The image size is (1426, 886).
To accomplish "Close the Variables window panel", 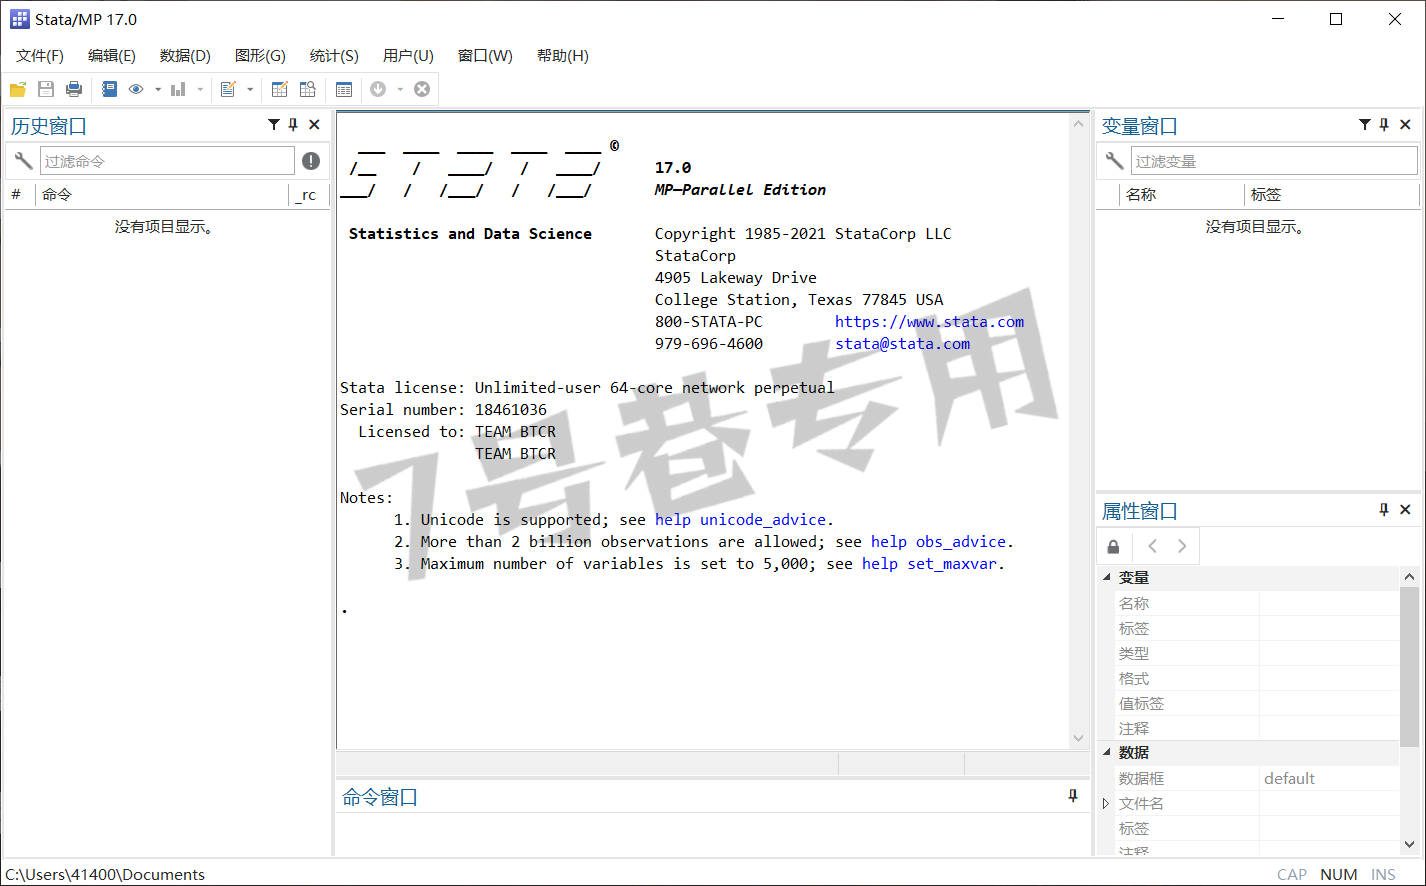I will (x=1405, y=124).
